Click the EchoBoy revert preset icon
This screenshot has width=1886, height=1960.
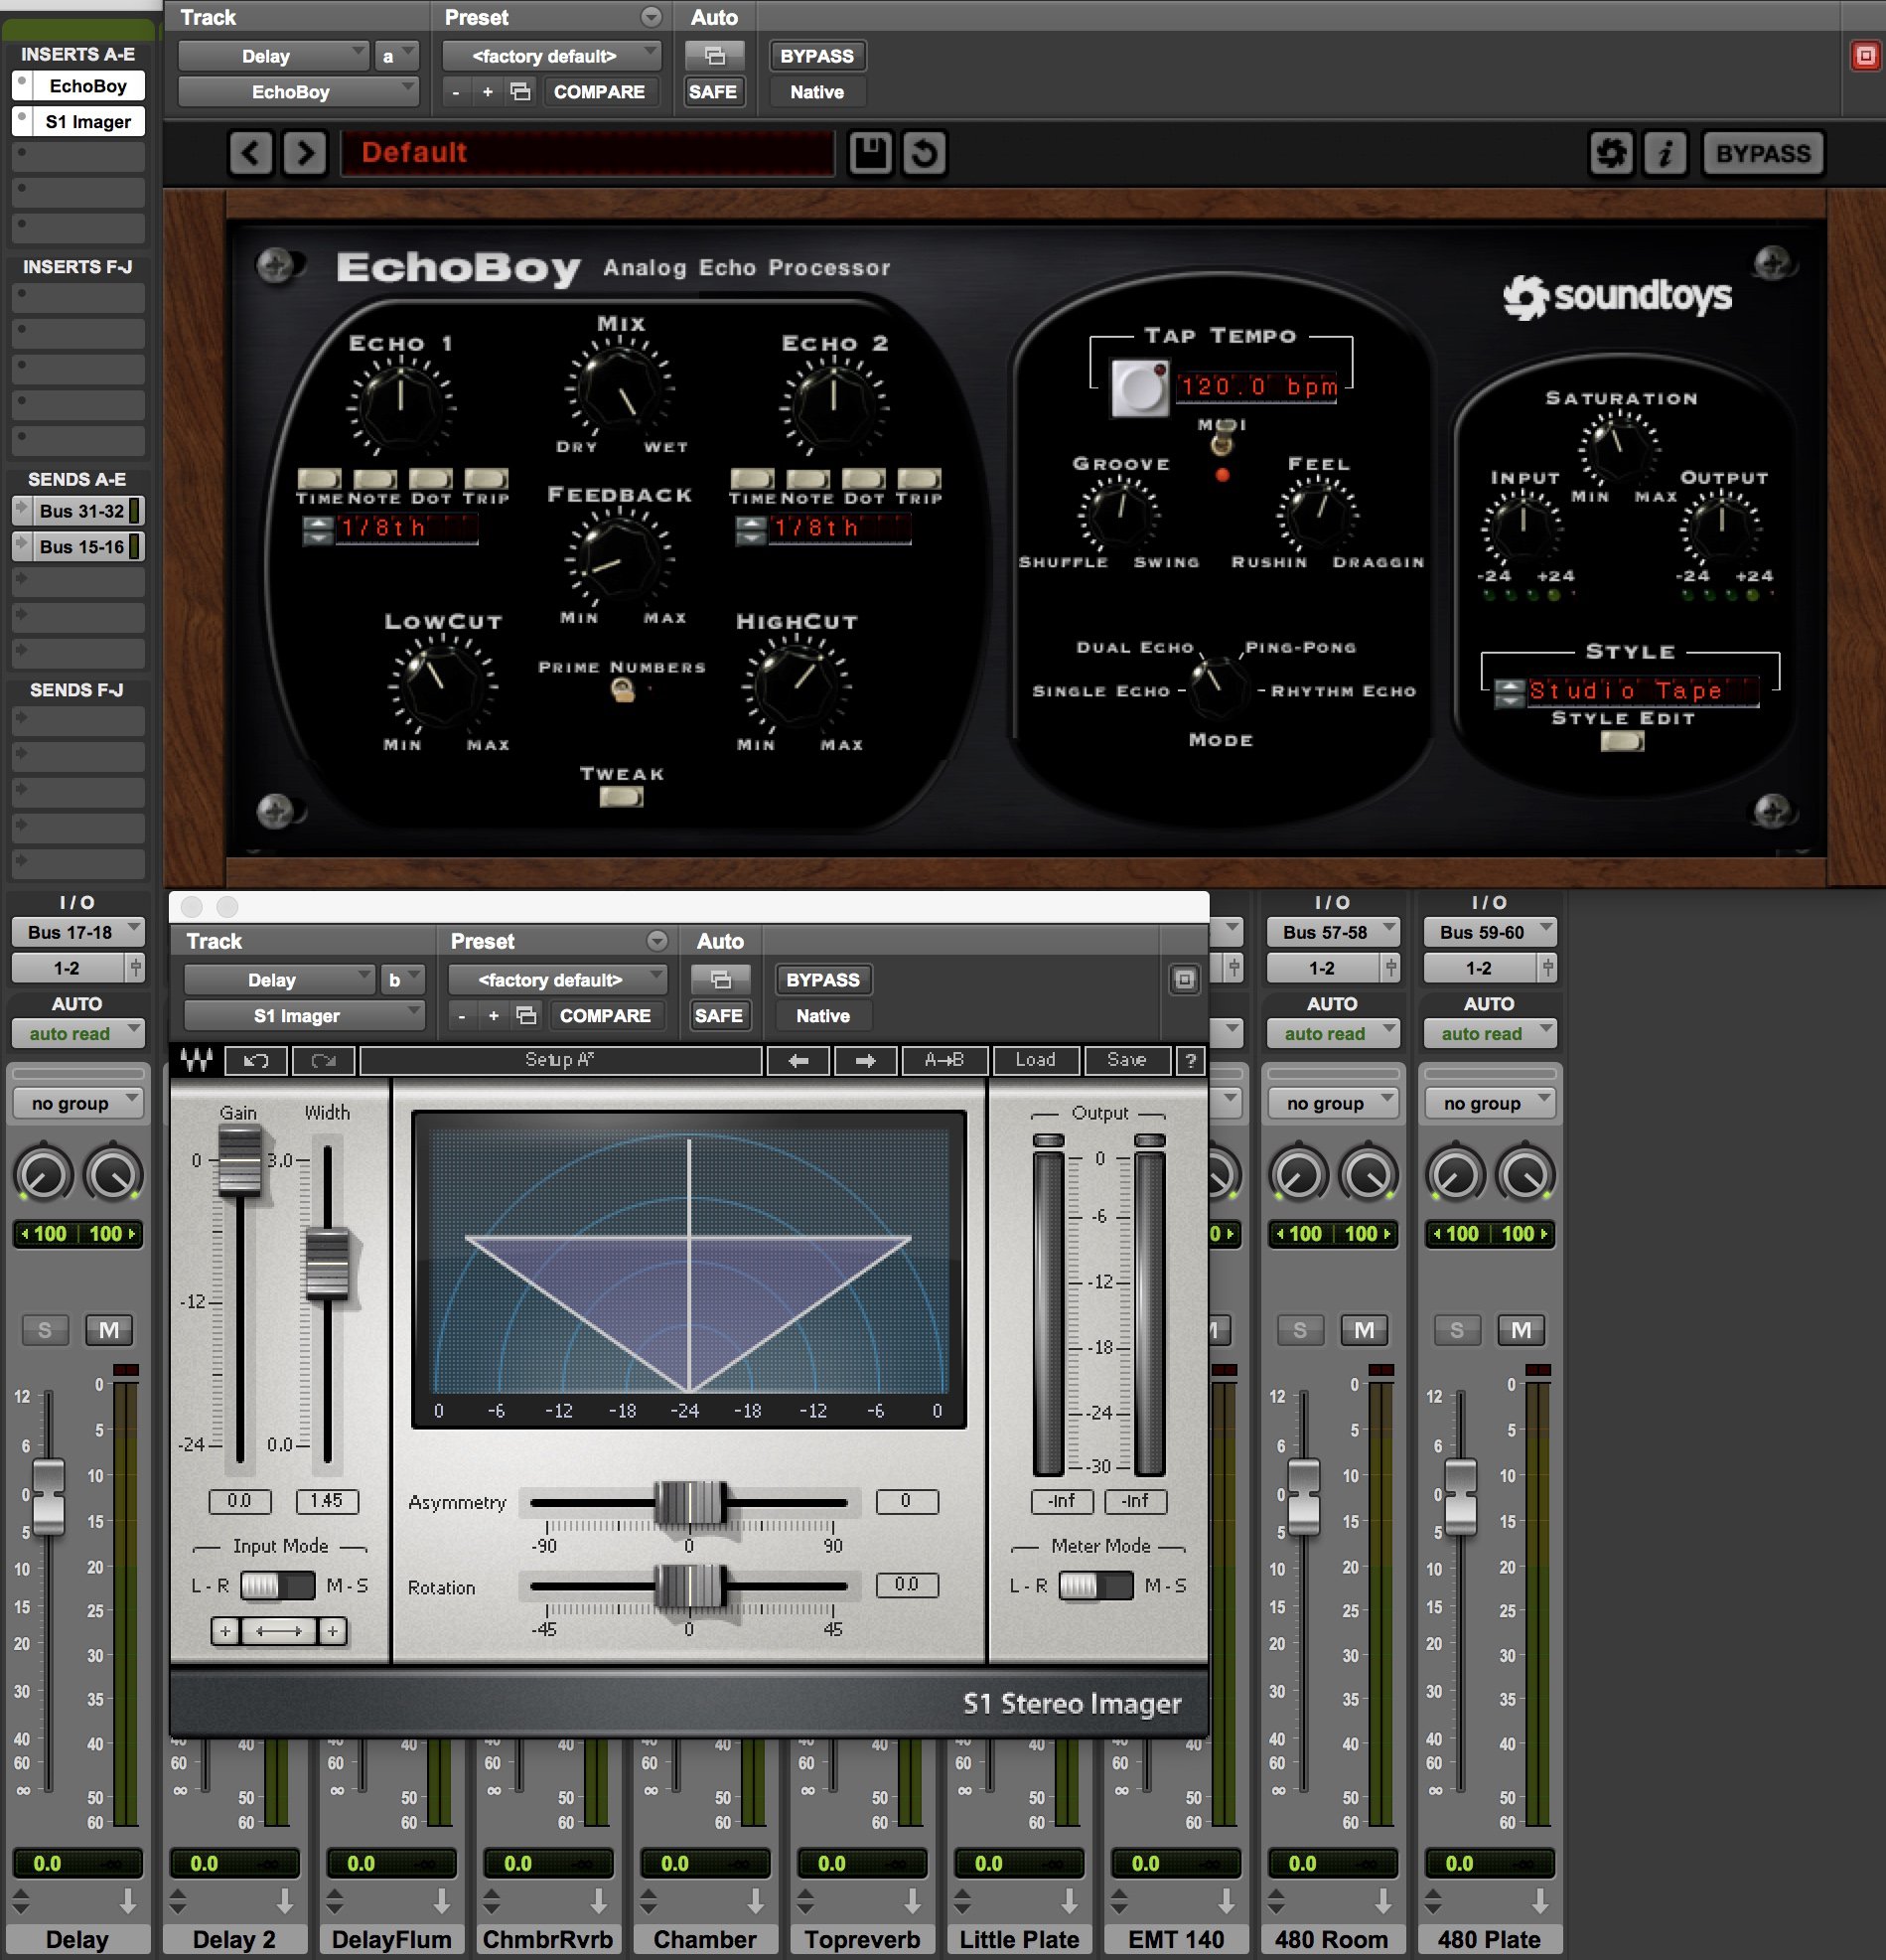click(924, 153)
